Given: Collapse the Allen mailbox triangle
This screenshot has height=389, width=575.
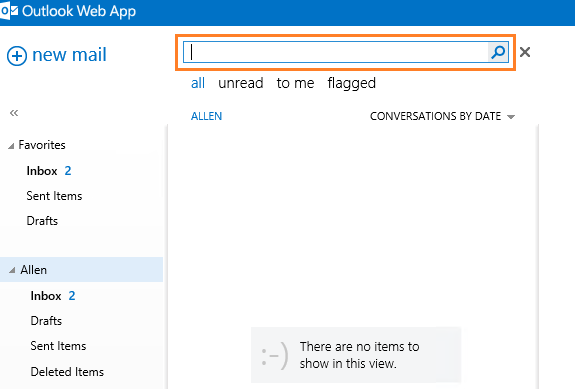Looking at the screenshot, I should point(12,270).
